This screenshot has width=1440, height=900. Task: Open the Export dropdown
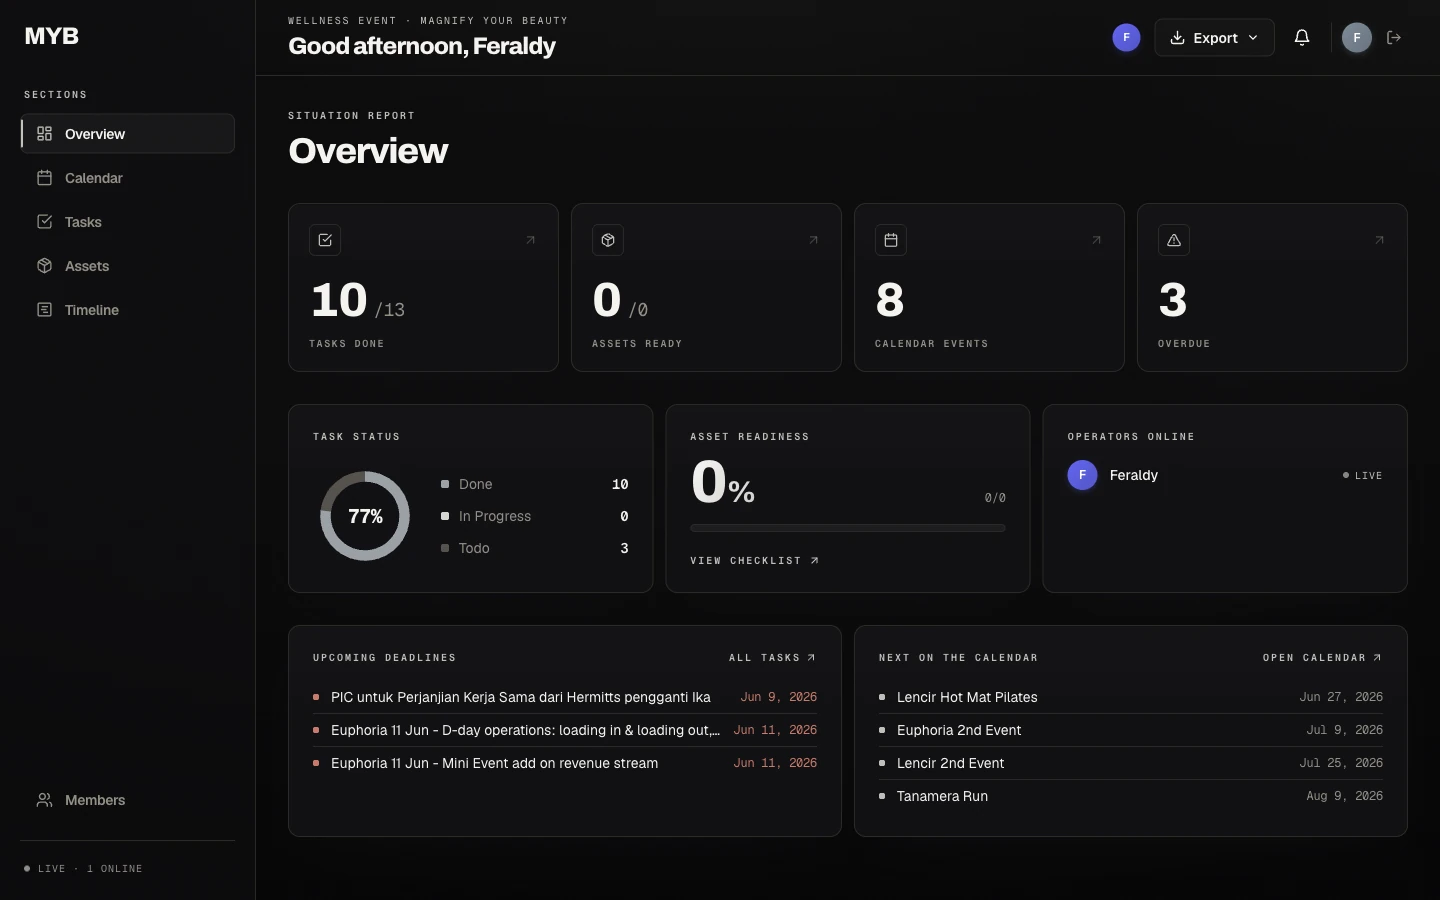point(1214,38)
